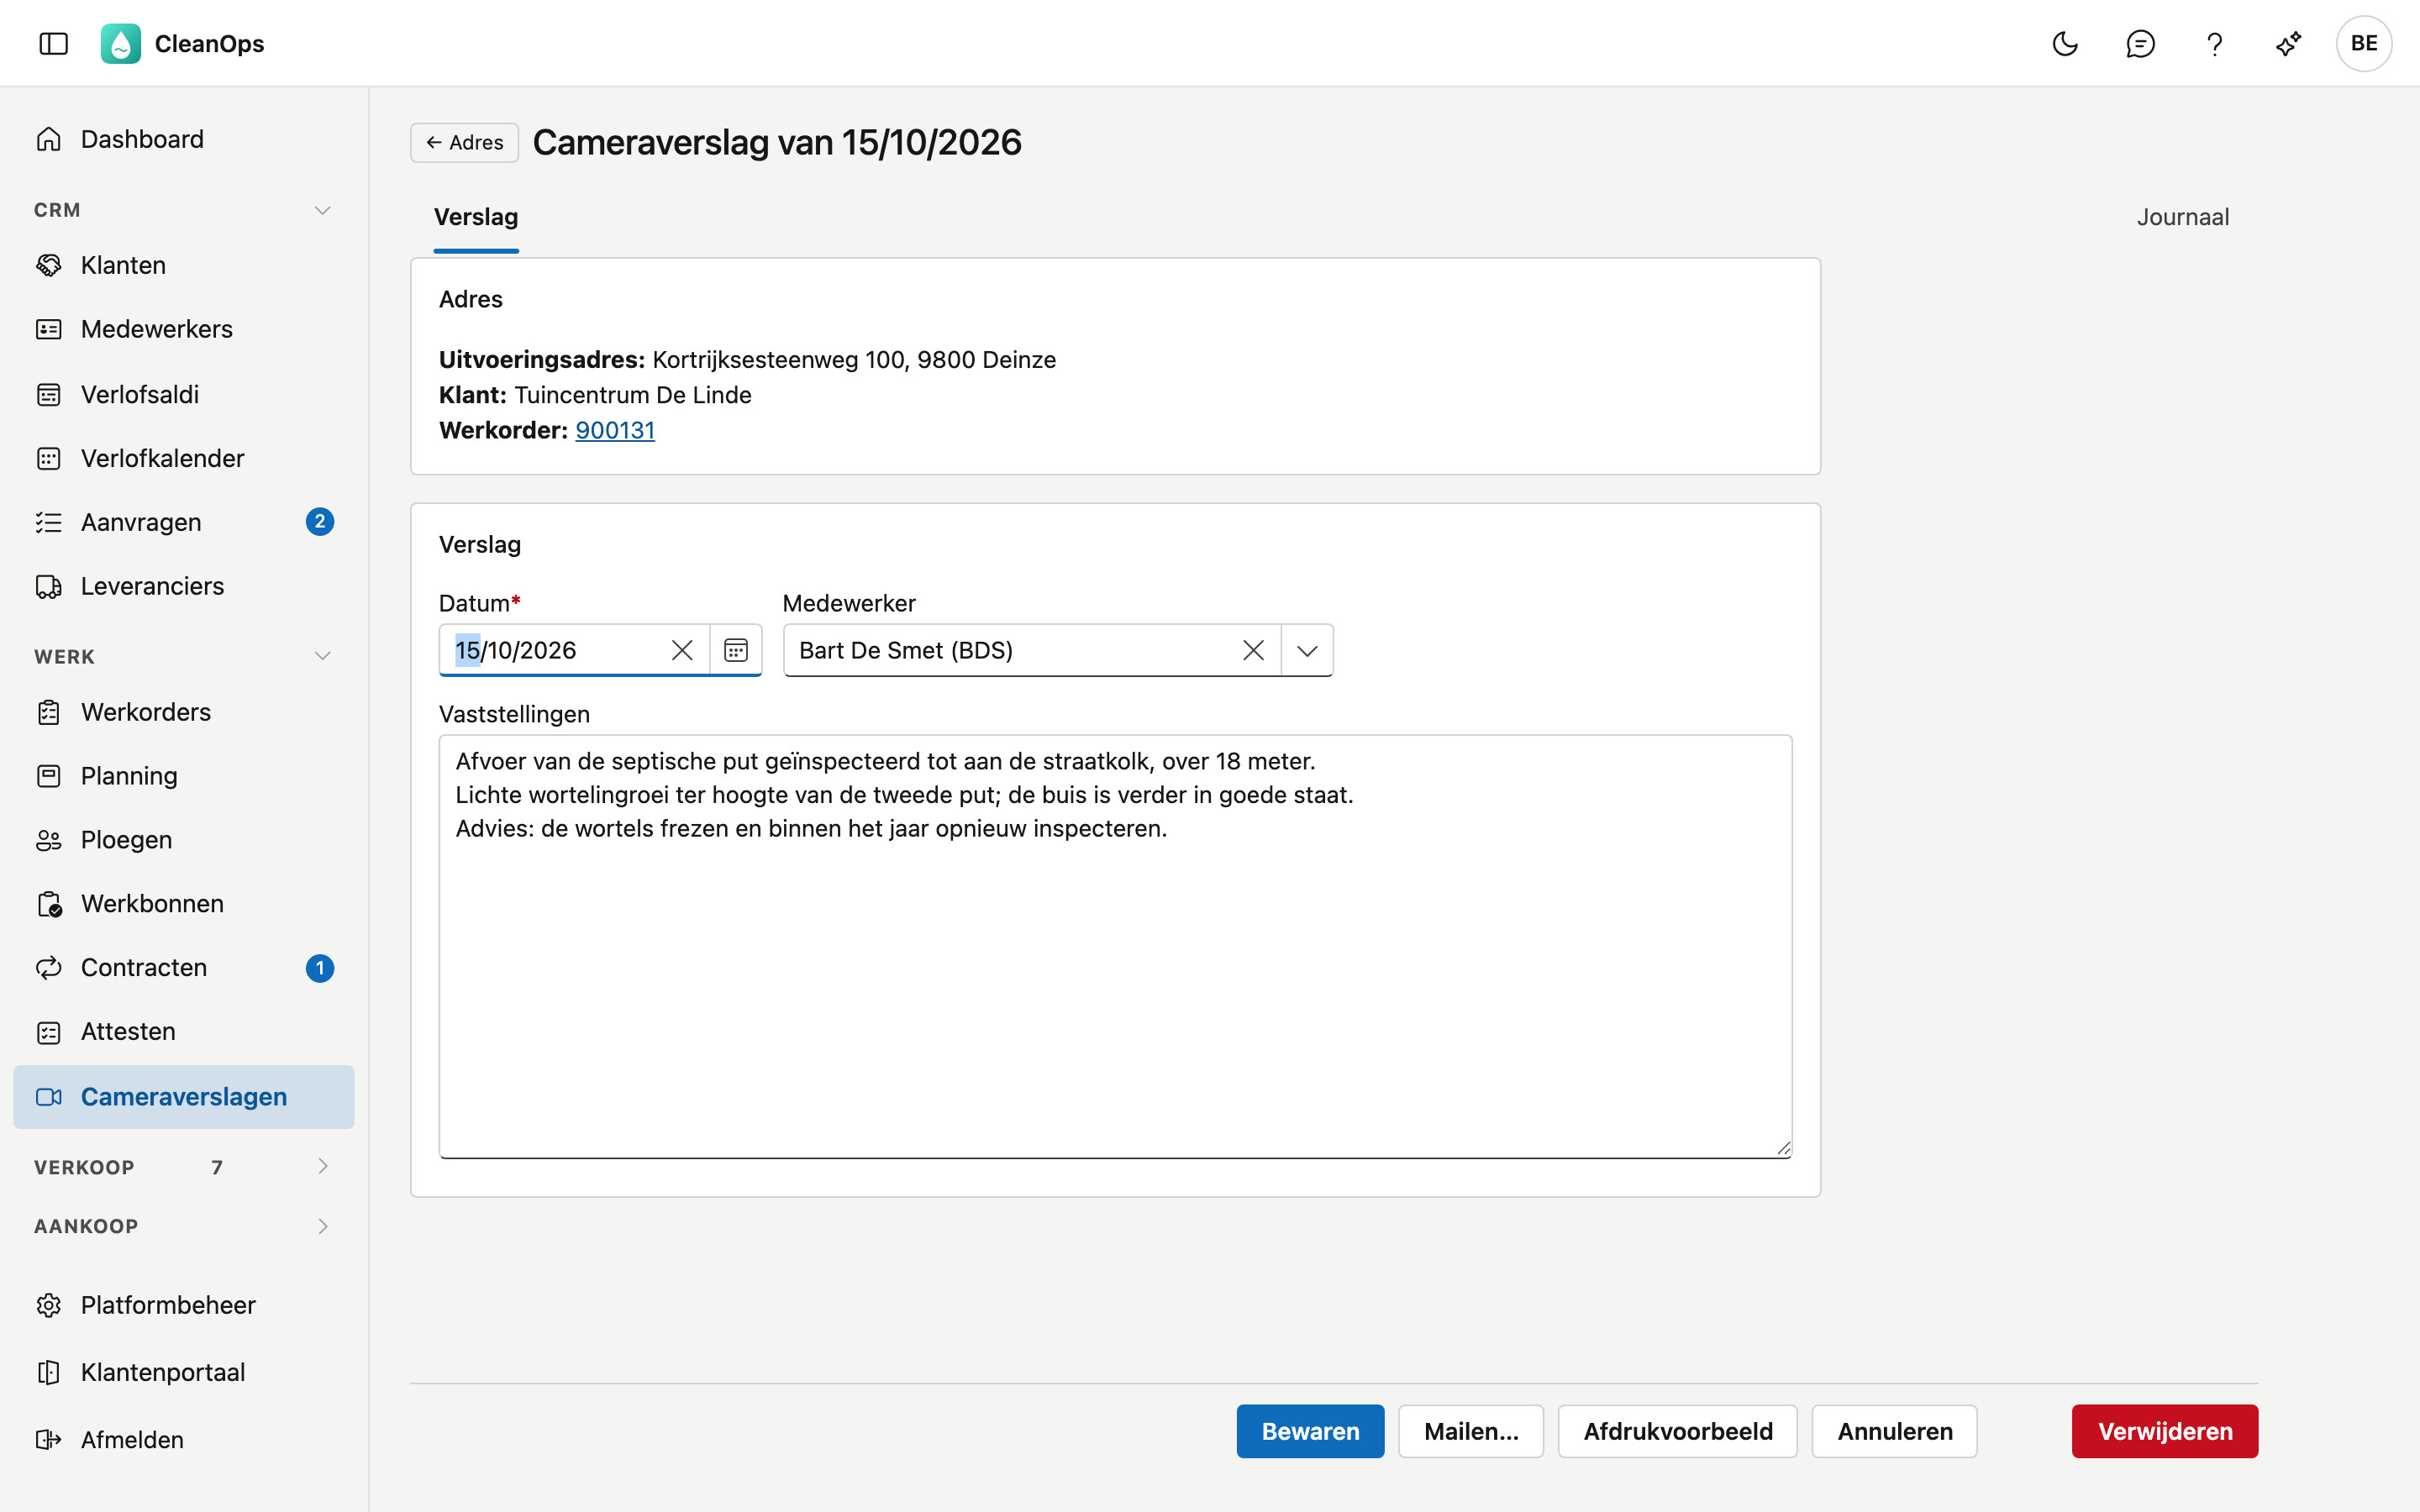2420x1512 pixels.
Task: Open Aanvragen list
Action: click(184, 522)
